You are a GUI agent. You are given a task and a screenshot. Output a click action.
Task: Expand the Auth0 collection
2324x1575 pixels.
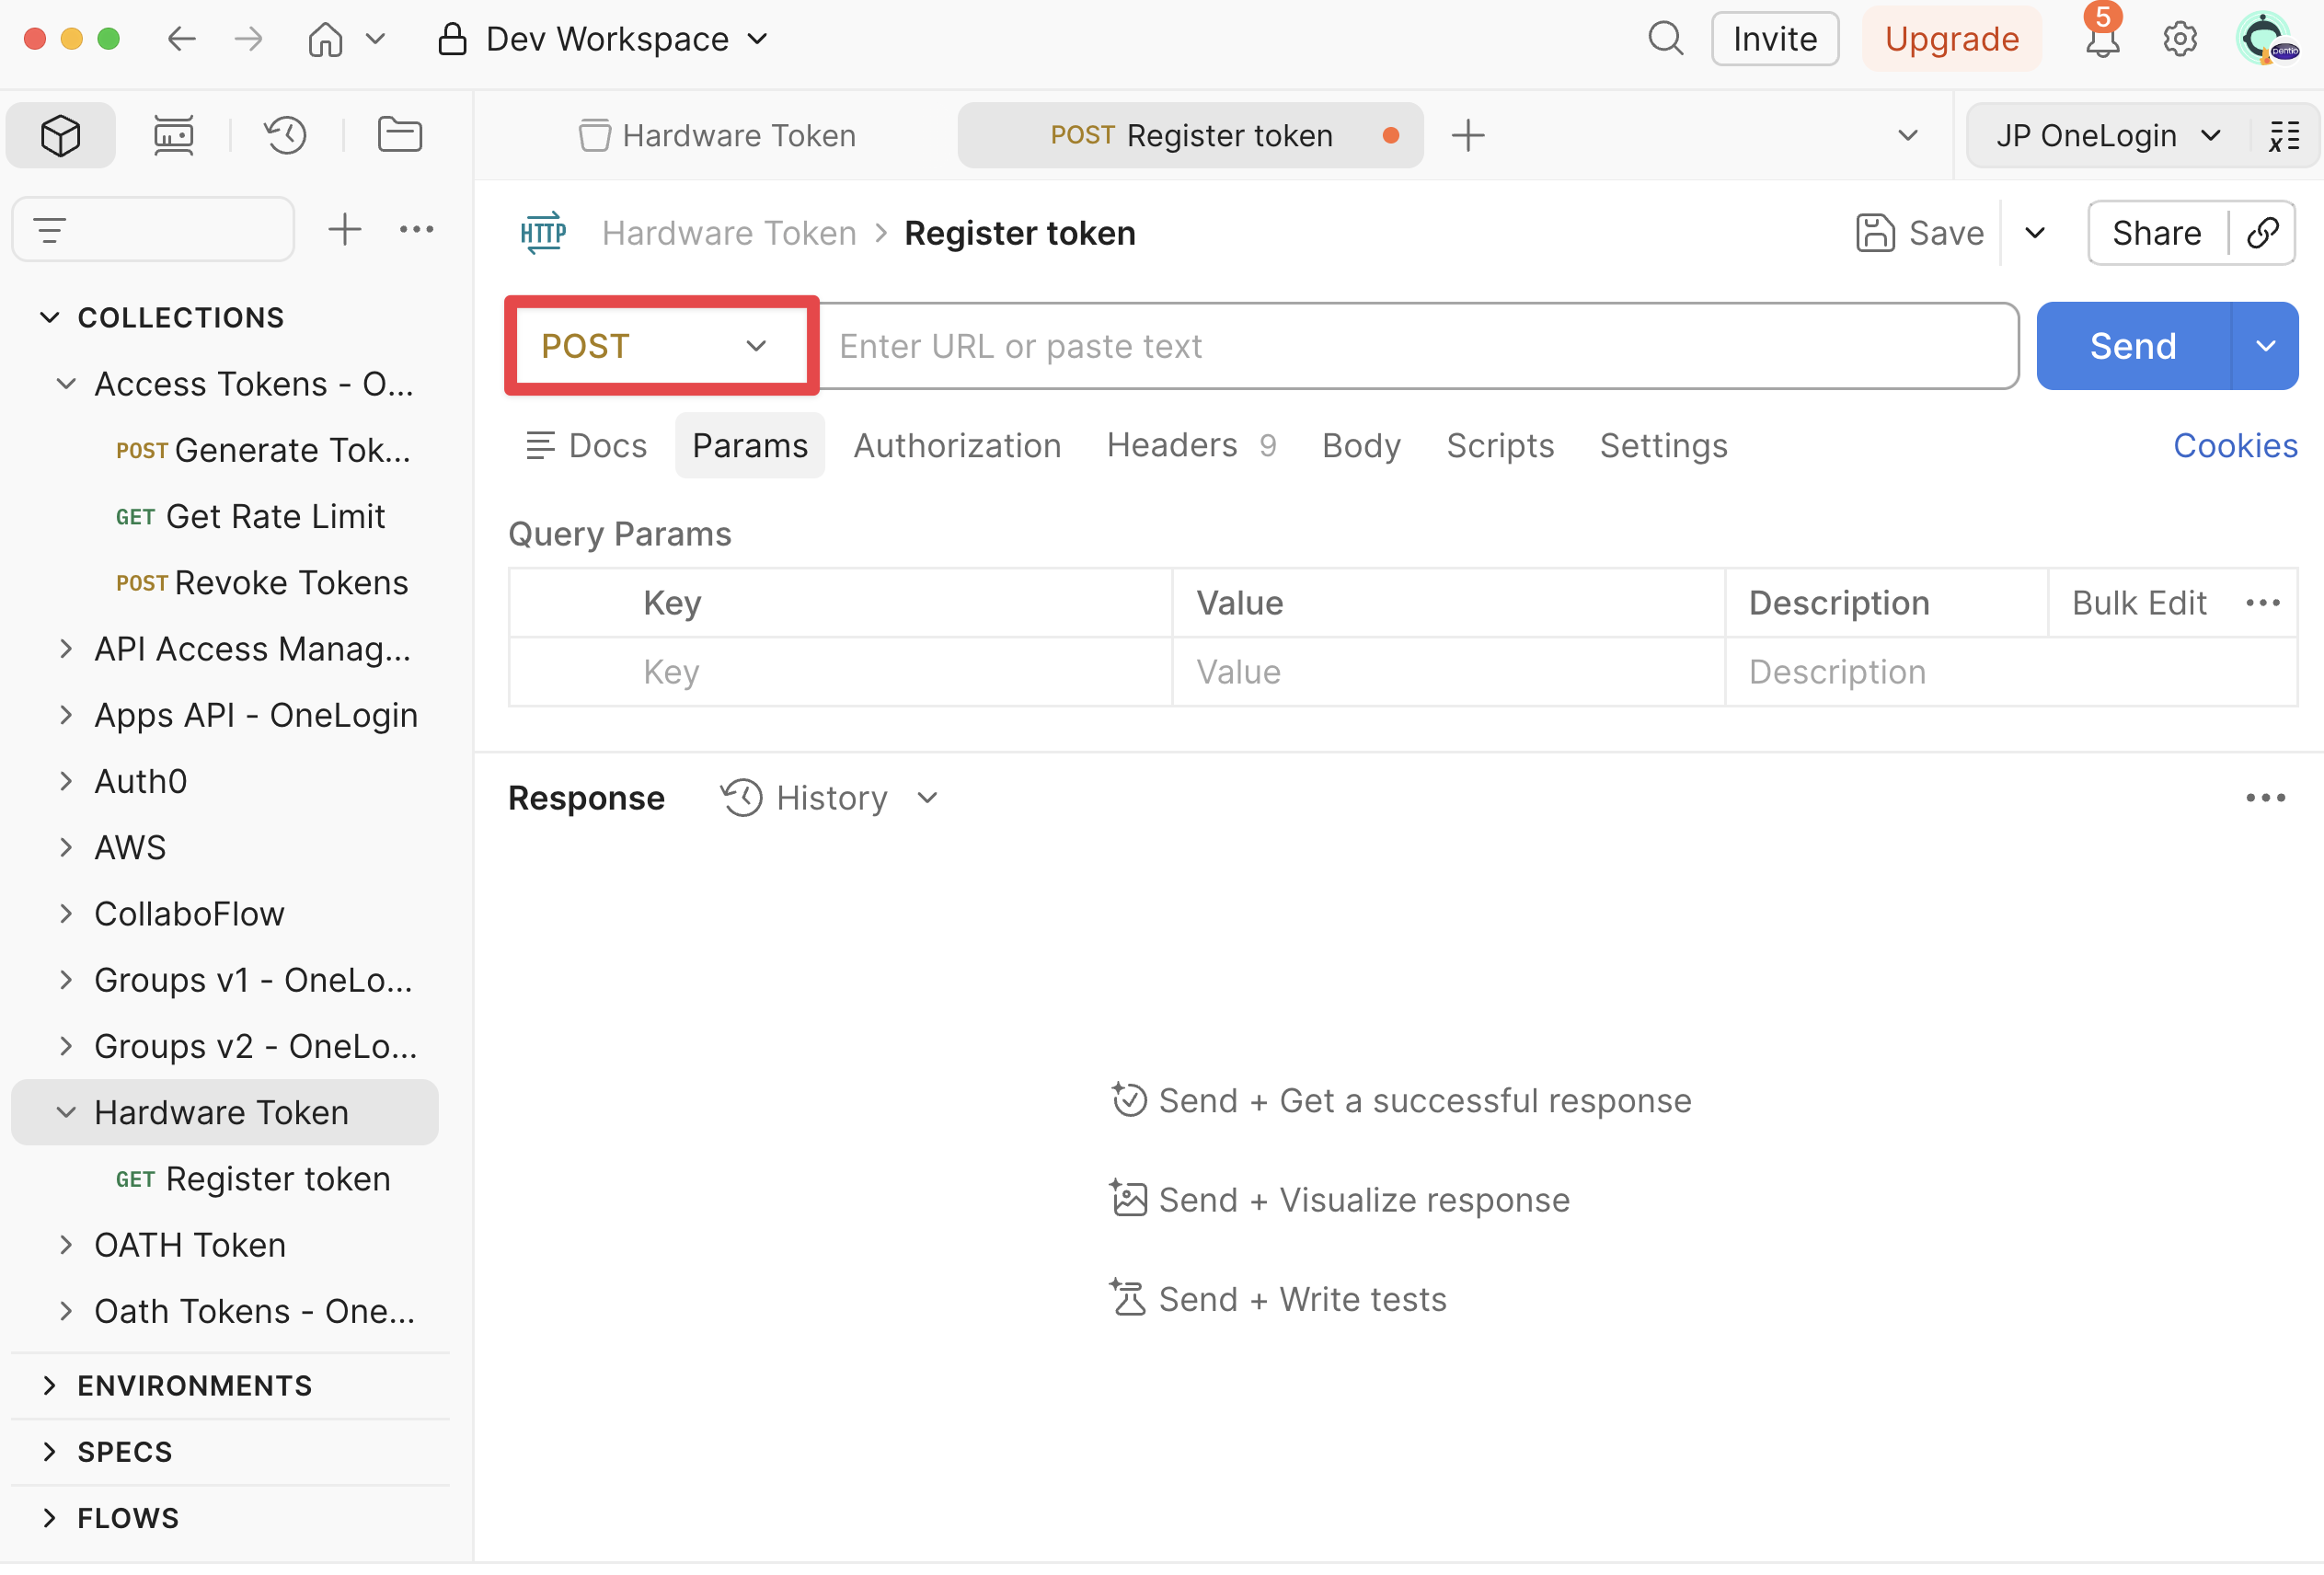pyautogui.click(x=66, y=781)
